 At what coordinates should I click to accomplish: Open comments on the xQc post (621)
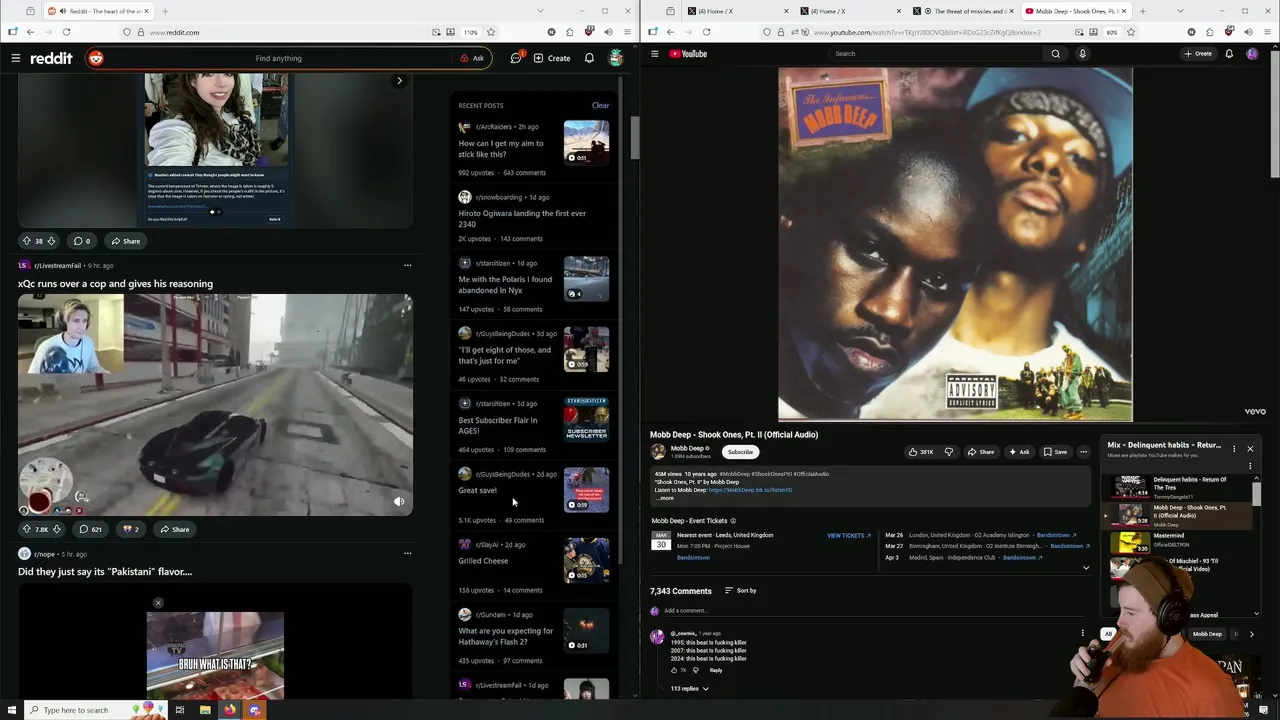(x=90, y=529)
